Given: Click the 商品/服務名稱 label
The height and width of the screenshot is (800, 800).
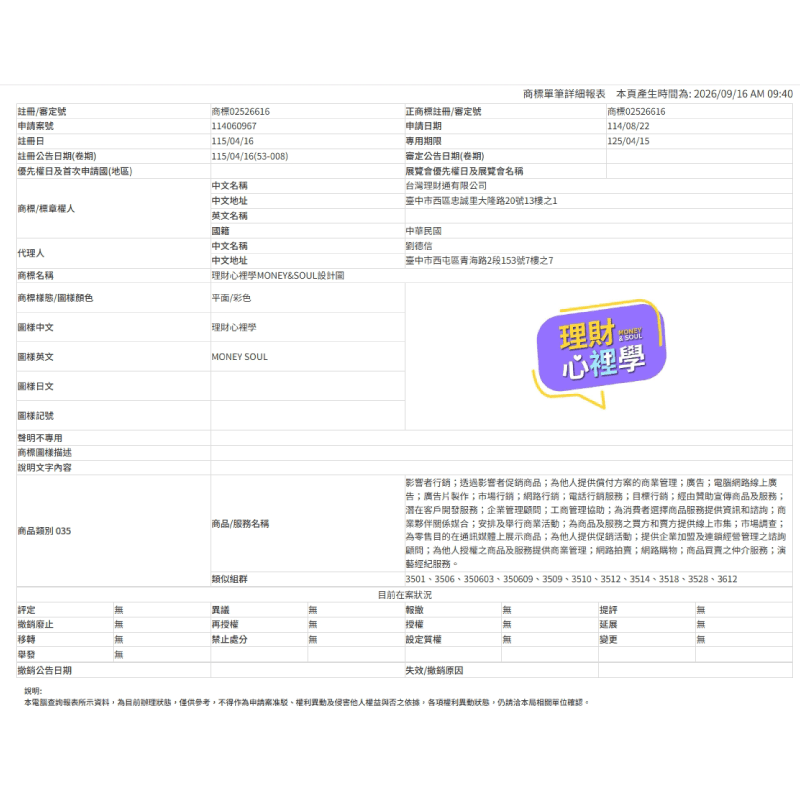Looking at the screenshot, I should pyautogui.click(x=240, y=523).
